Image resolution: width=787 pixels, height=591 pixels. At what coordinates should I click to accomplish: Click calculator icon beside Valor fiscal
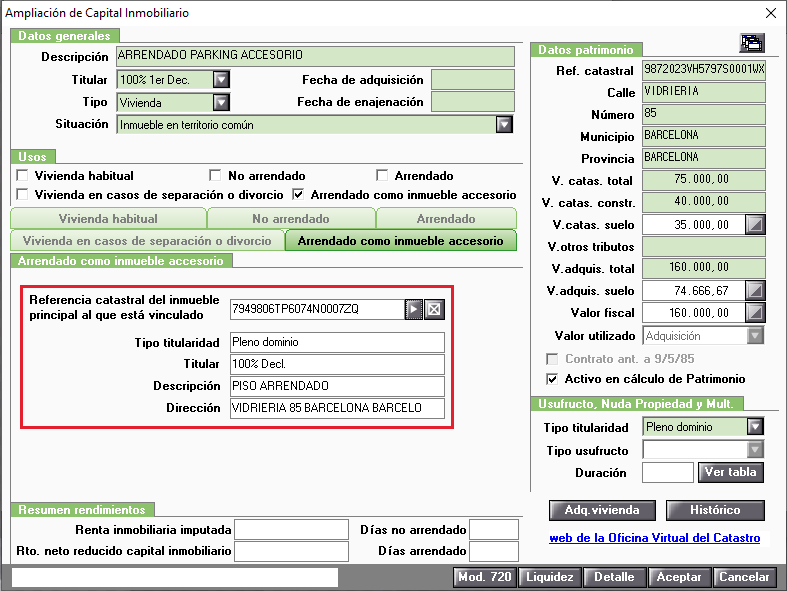click(755, 312)
